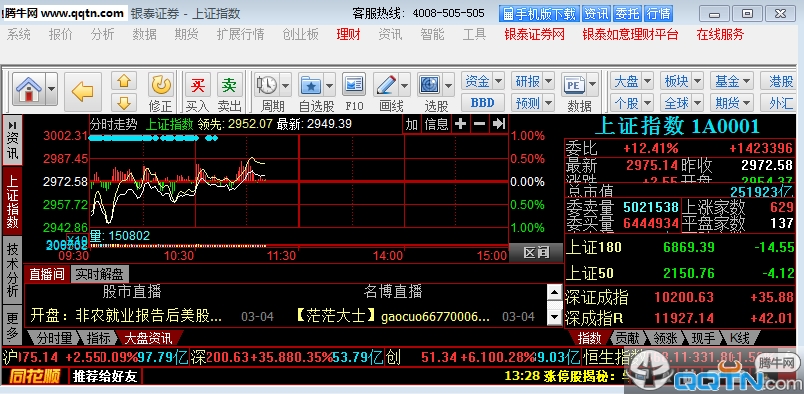Open the dropdown arrow beside the home icon
Screen dimensions: 804x394
click(51, 89)
